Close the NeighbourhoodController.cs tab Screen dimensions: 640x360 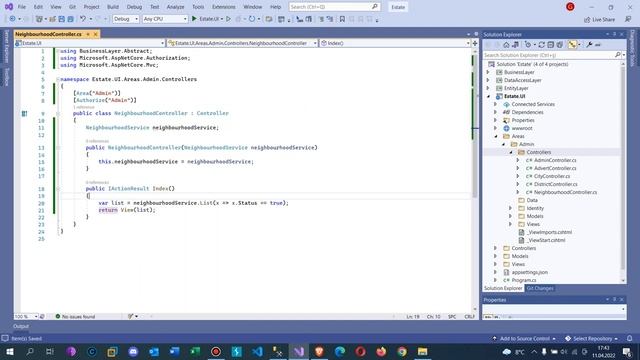click(x=96, y=34)
